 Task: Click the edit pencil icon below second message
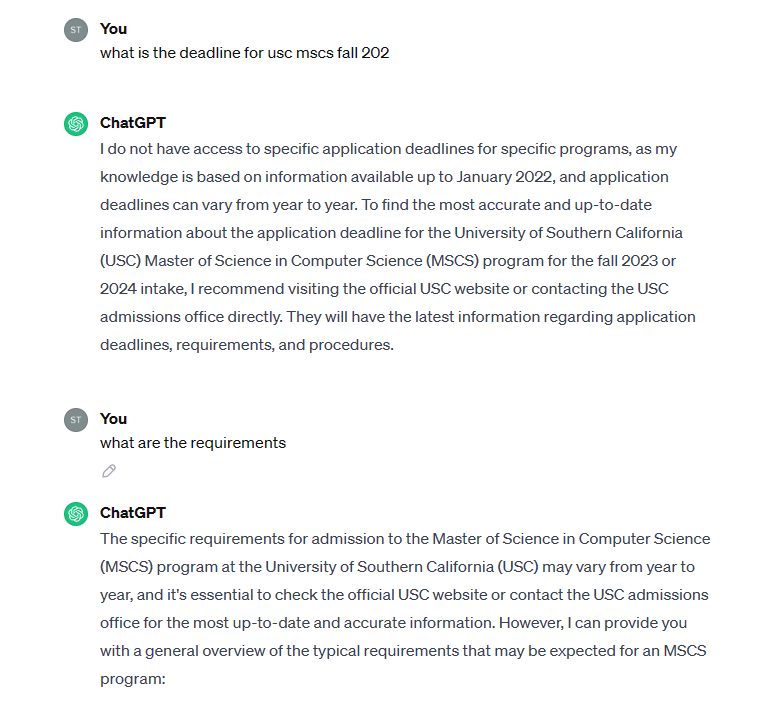pyautogui.click(x=109, y=471)
